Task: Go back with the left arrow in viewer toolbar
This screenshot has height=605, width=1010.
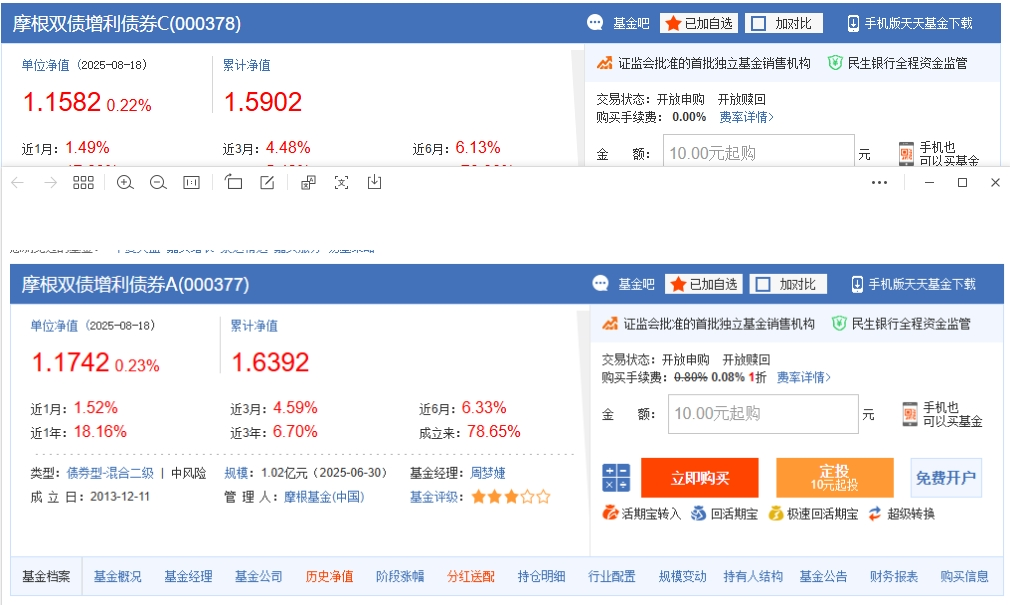Action: pyautogui.click(x=18, y=183)
